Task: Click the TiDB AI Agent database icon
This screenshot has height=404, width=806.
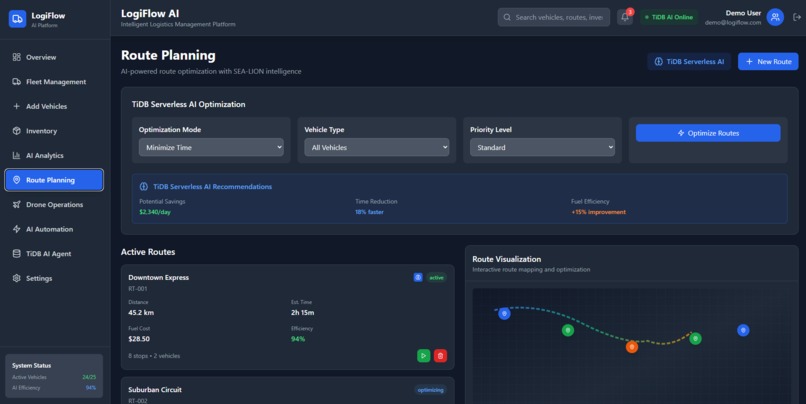Action: pos(16,254)
